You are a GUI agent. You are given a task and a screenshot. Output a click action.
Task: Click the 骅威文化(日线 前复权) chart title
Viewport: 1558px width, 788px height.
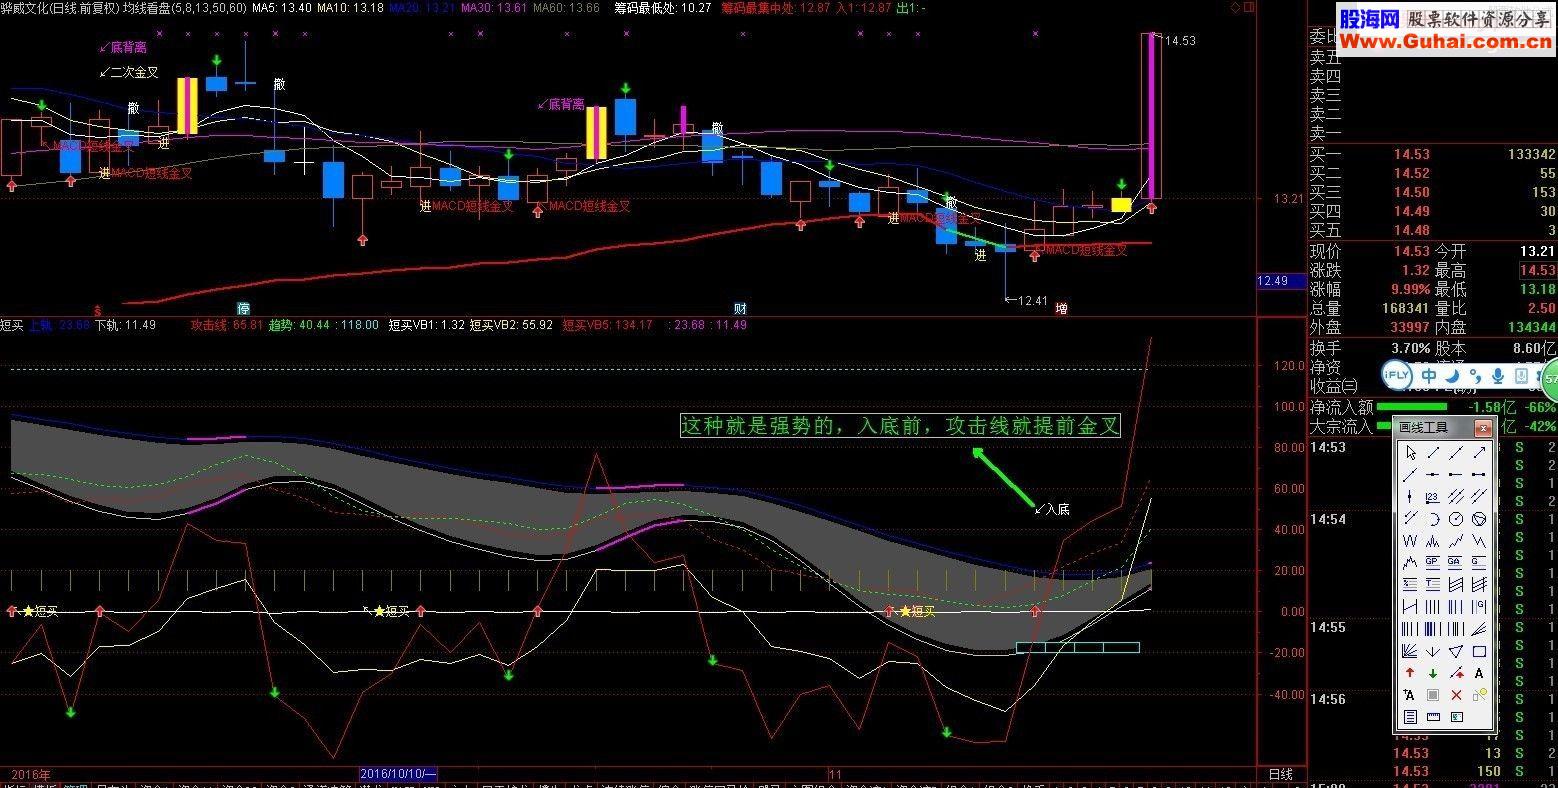[59, 8]
